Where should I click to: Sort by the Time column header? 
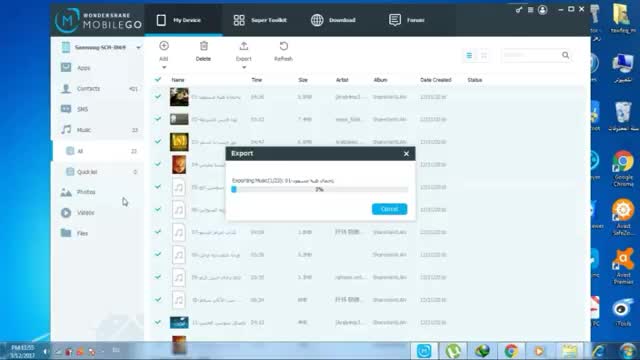coord(257,80)
